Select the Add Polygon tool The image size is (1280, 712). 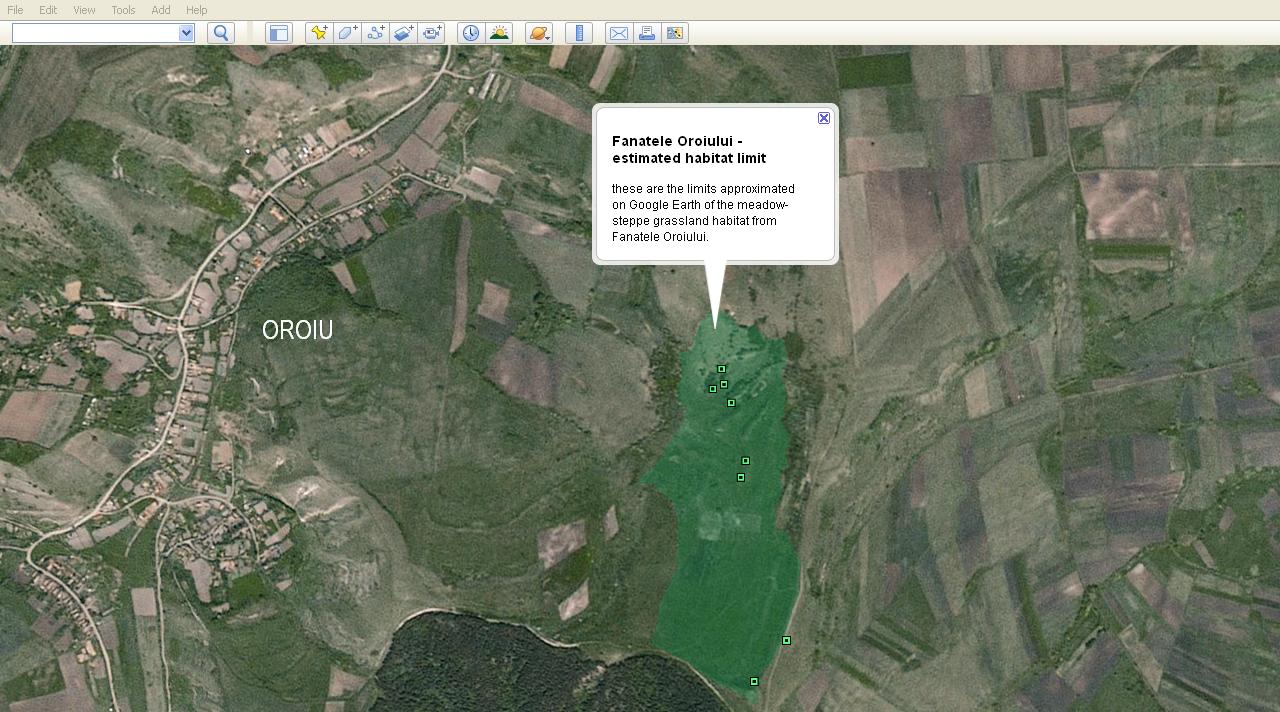tap(347, 33)
